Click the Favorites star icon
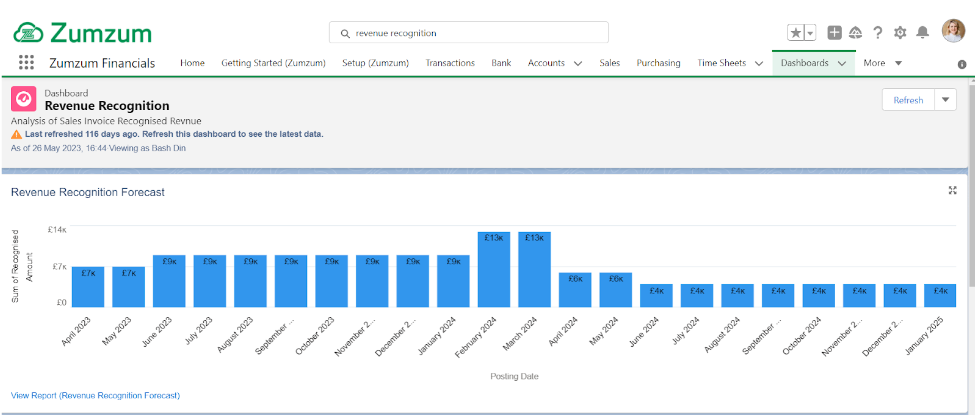The width and height of the screenshot is (975, 415). tap(795, 33)
